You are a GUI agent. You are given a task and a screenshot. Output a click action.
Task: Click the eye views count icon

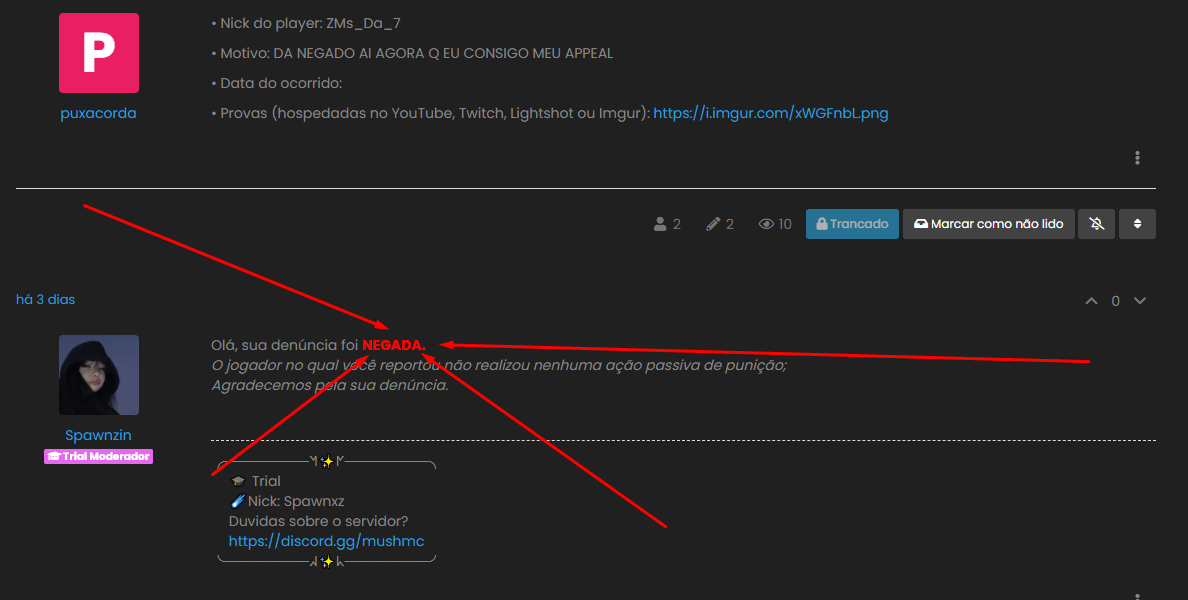[x=767, y=223]
